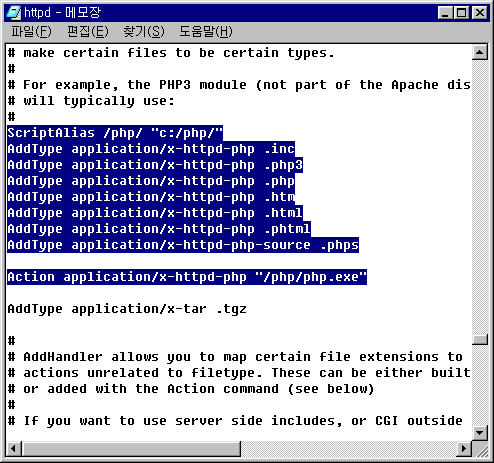Minimize the httpd Notepad window
Image resolution: width=494 pixels, height=463 pixels.
point(445,13)
